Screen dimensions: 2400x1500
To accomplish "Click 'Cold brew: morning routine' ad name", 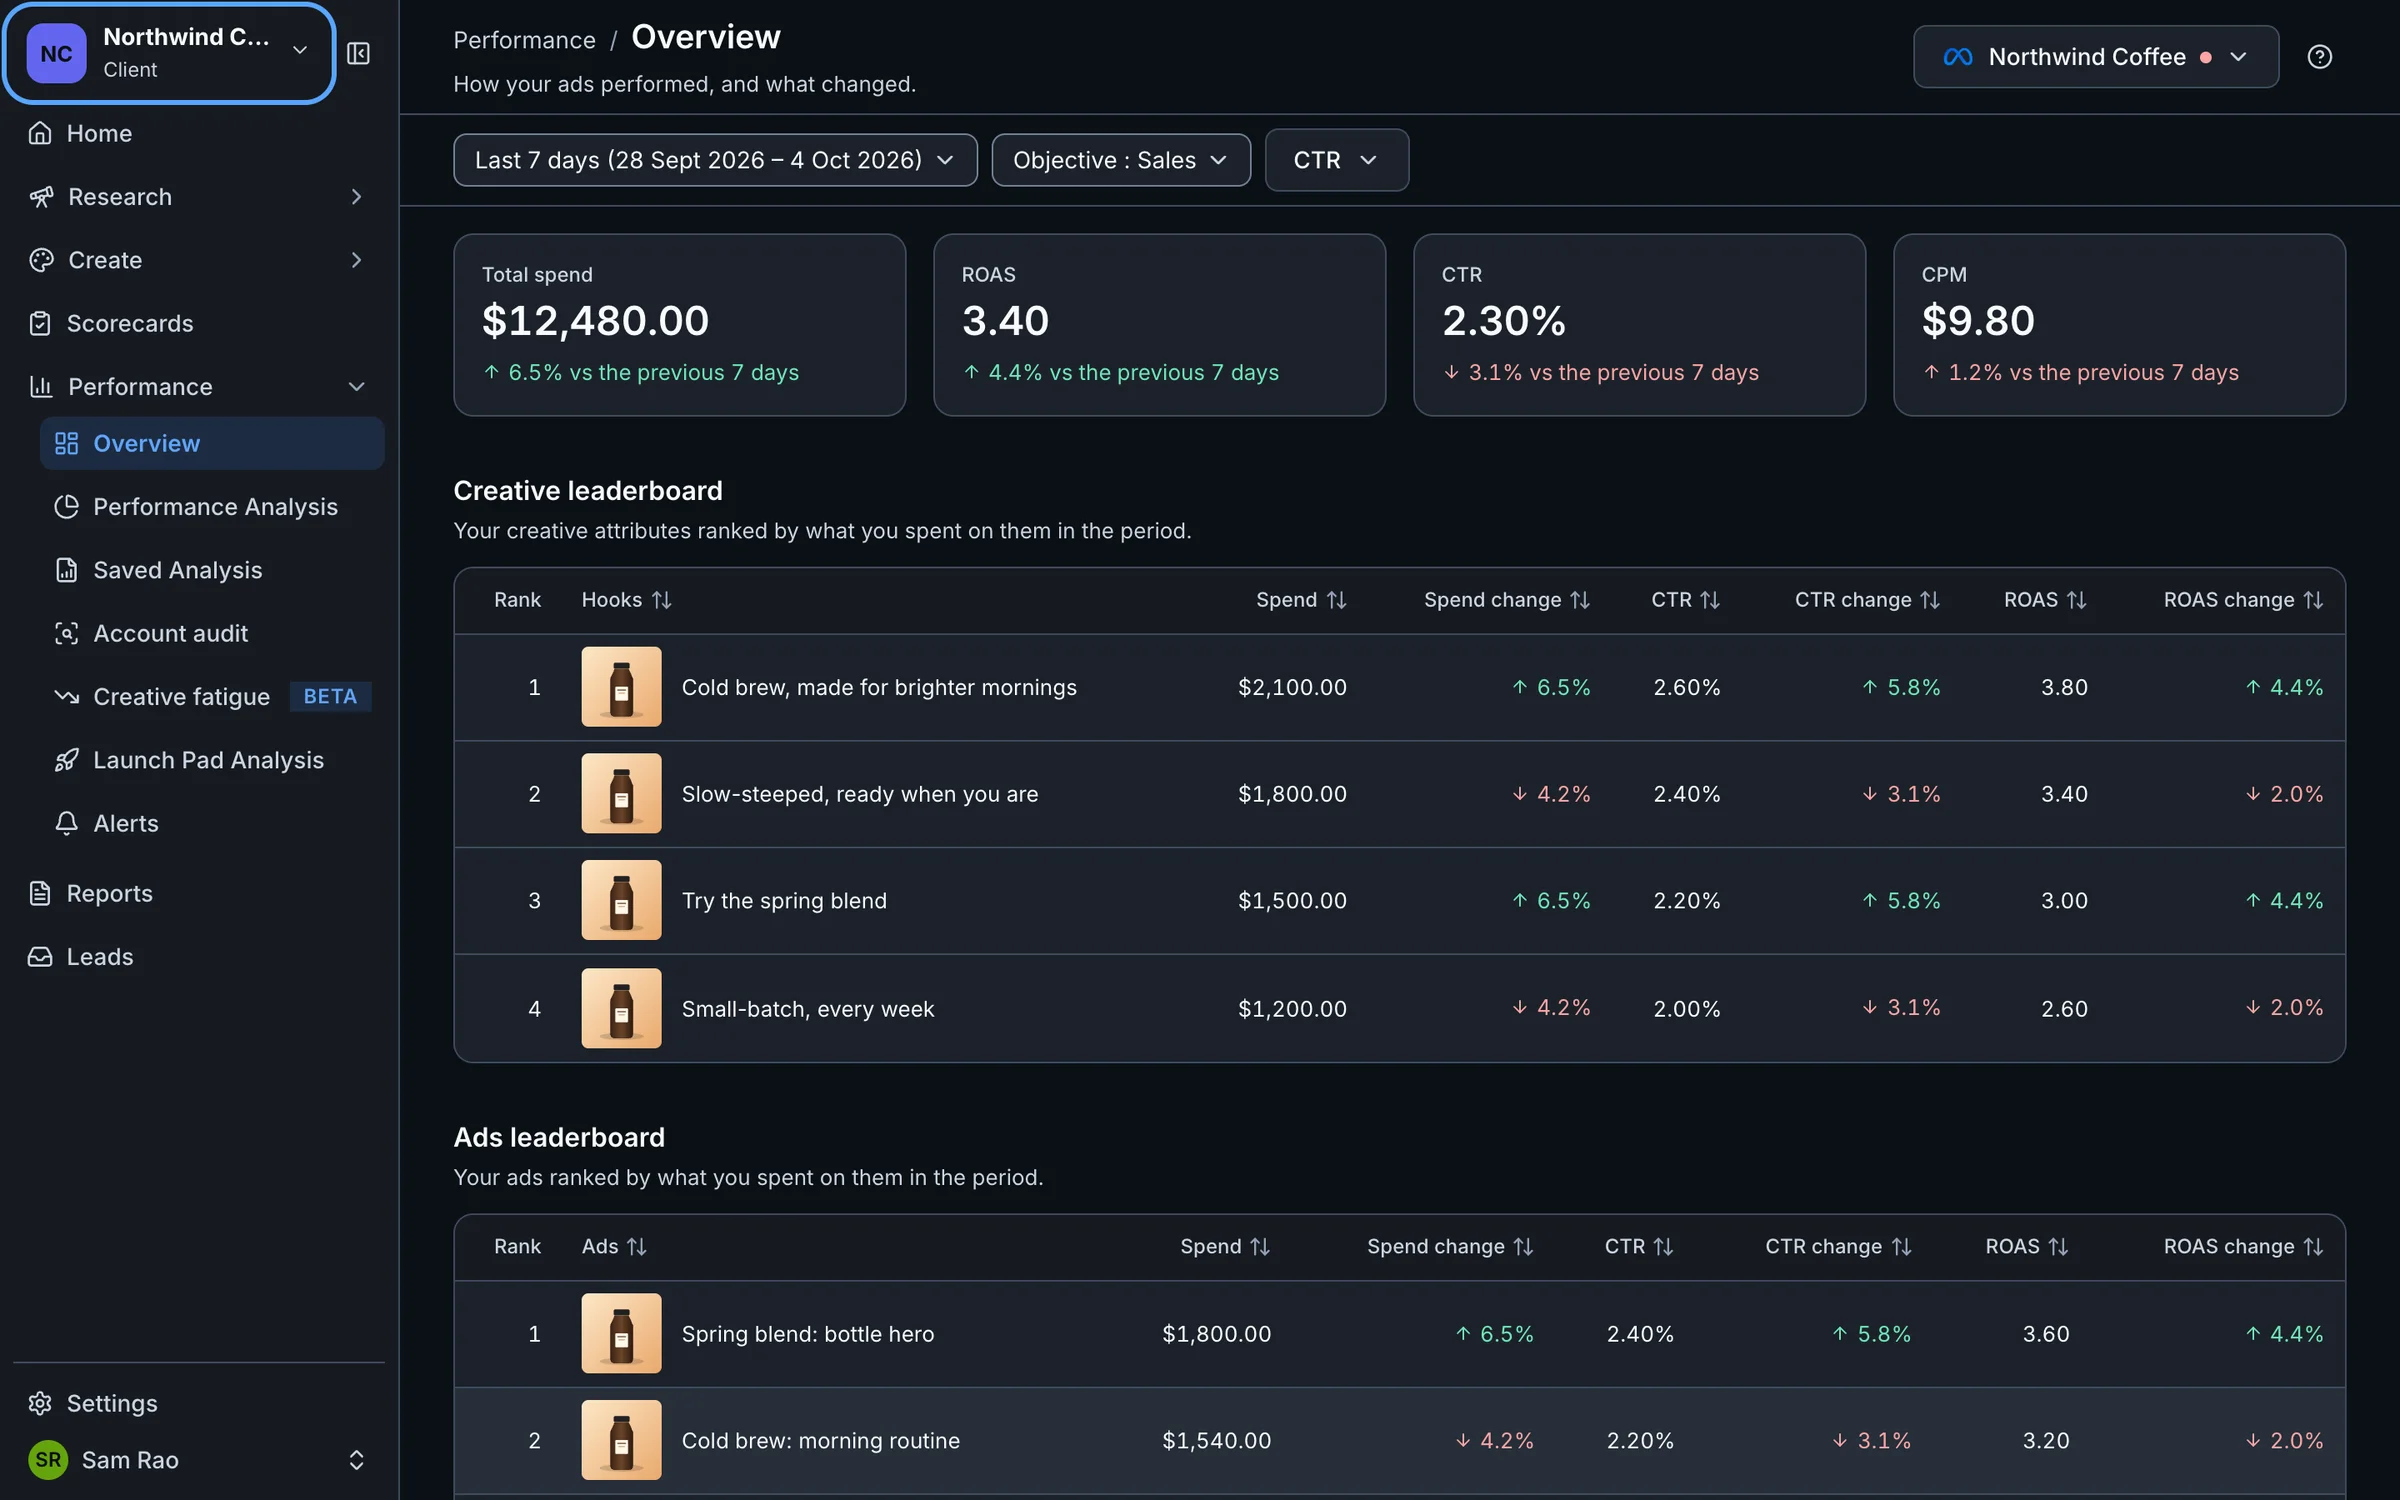I will click(x=821, y=1441).
